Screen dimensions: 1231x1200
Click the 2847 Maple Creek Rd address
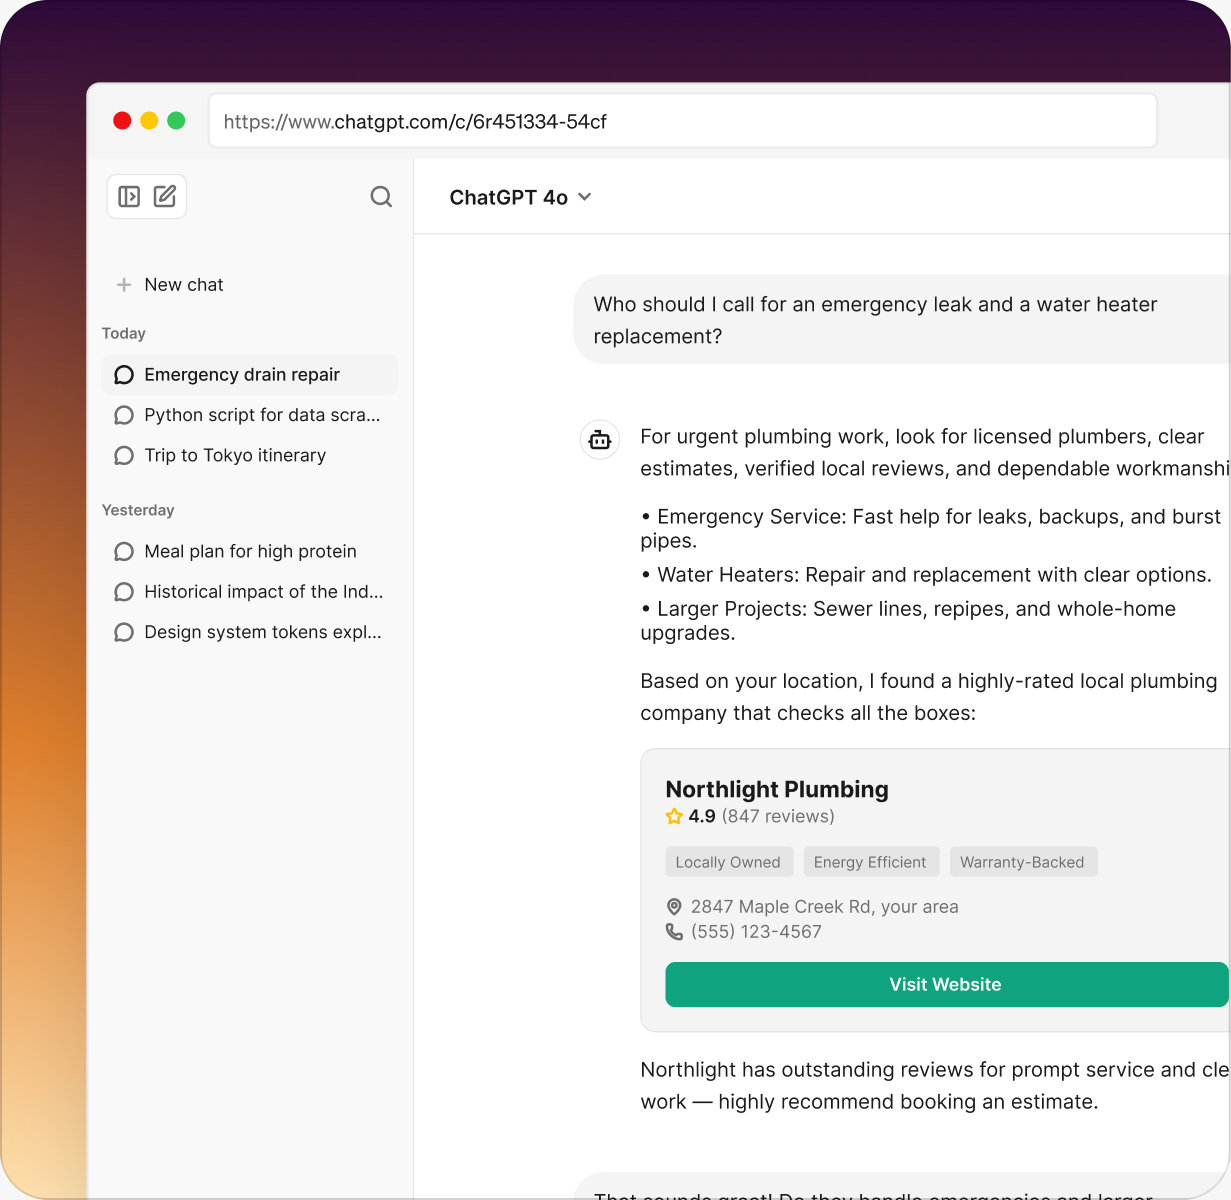tap(824, 907)
